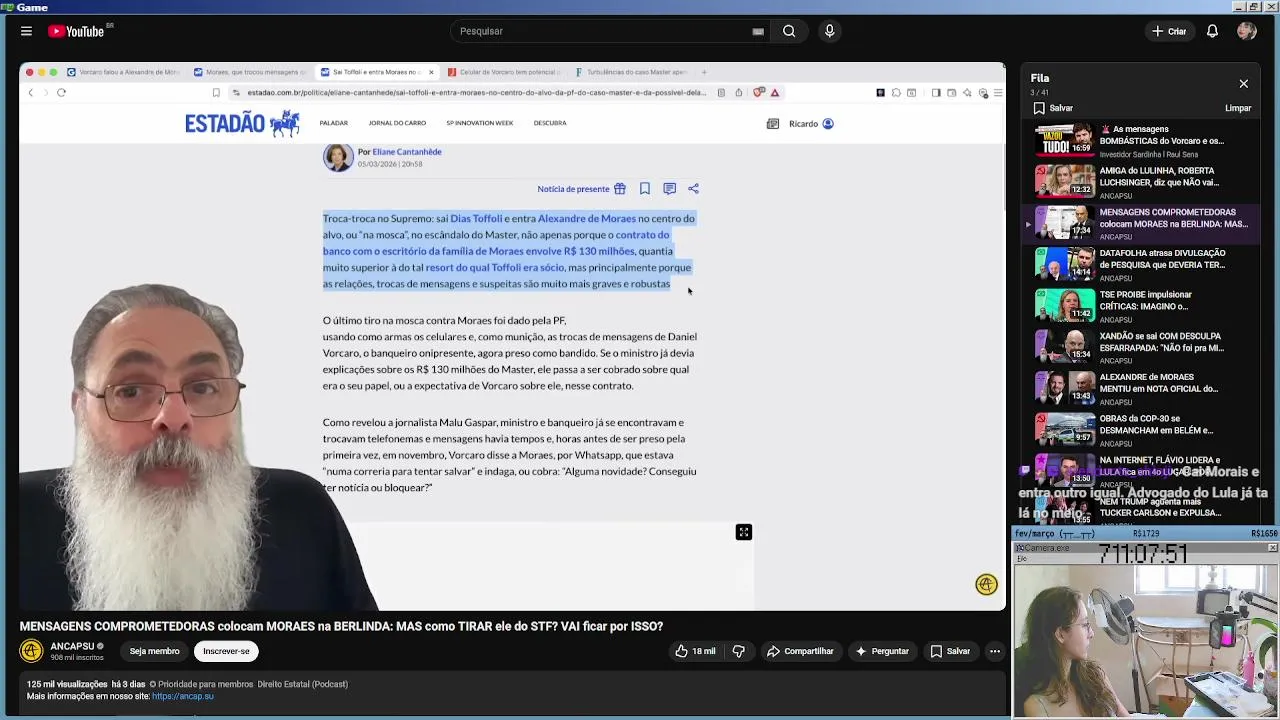Open the YouTube guide hamburger menu

click(26, 31)
